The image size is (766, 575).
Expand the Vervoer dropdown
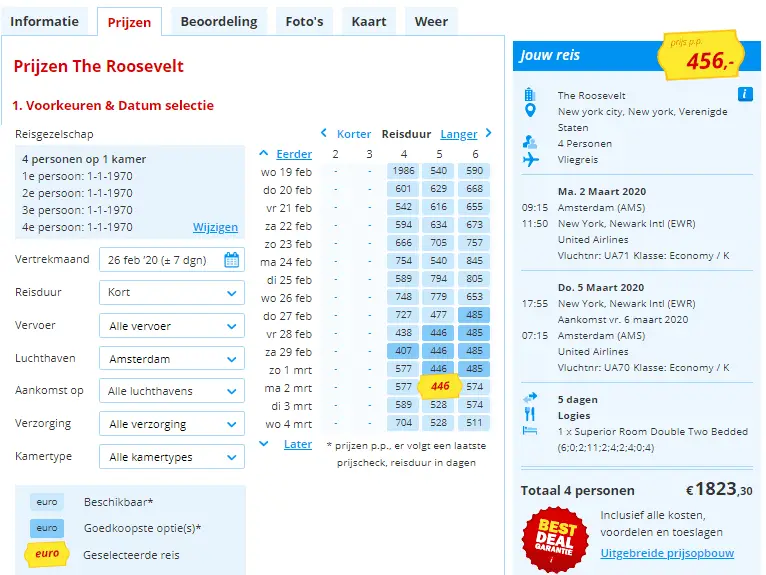172,326
